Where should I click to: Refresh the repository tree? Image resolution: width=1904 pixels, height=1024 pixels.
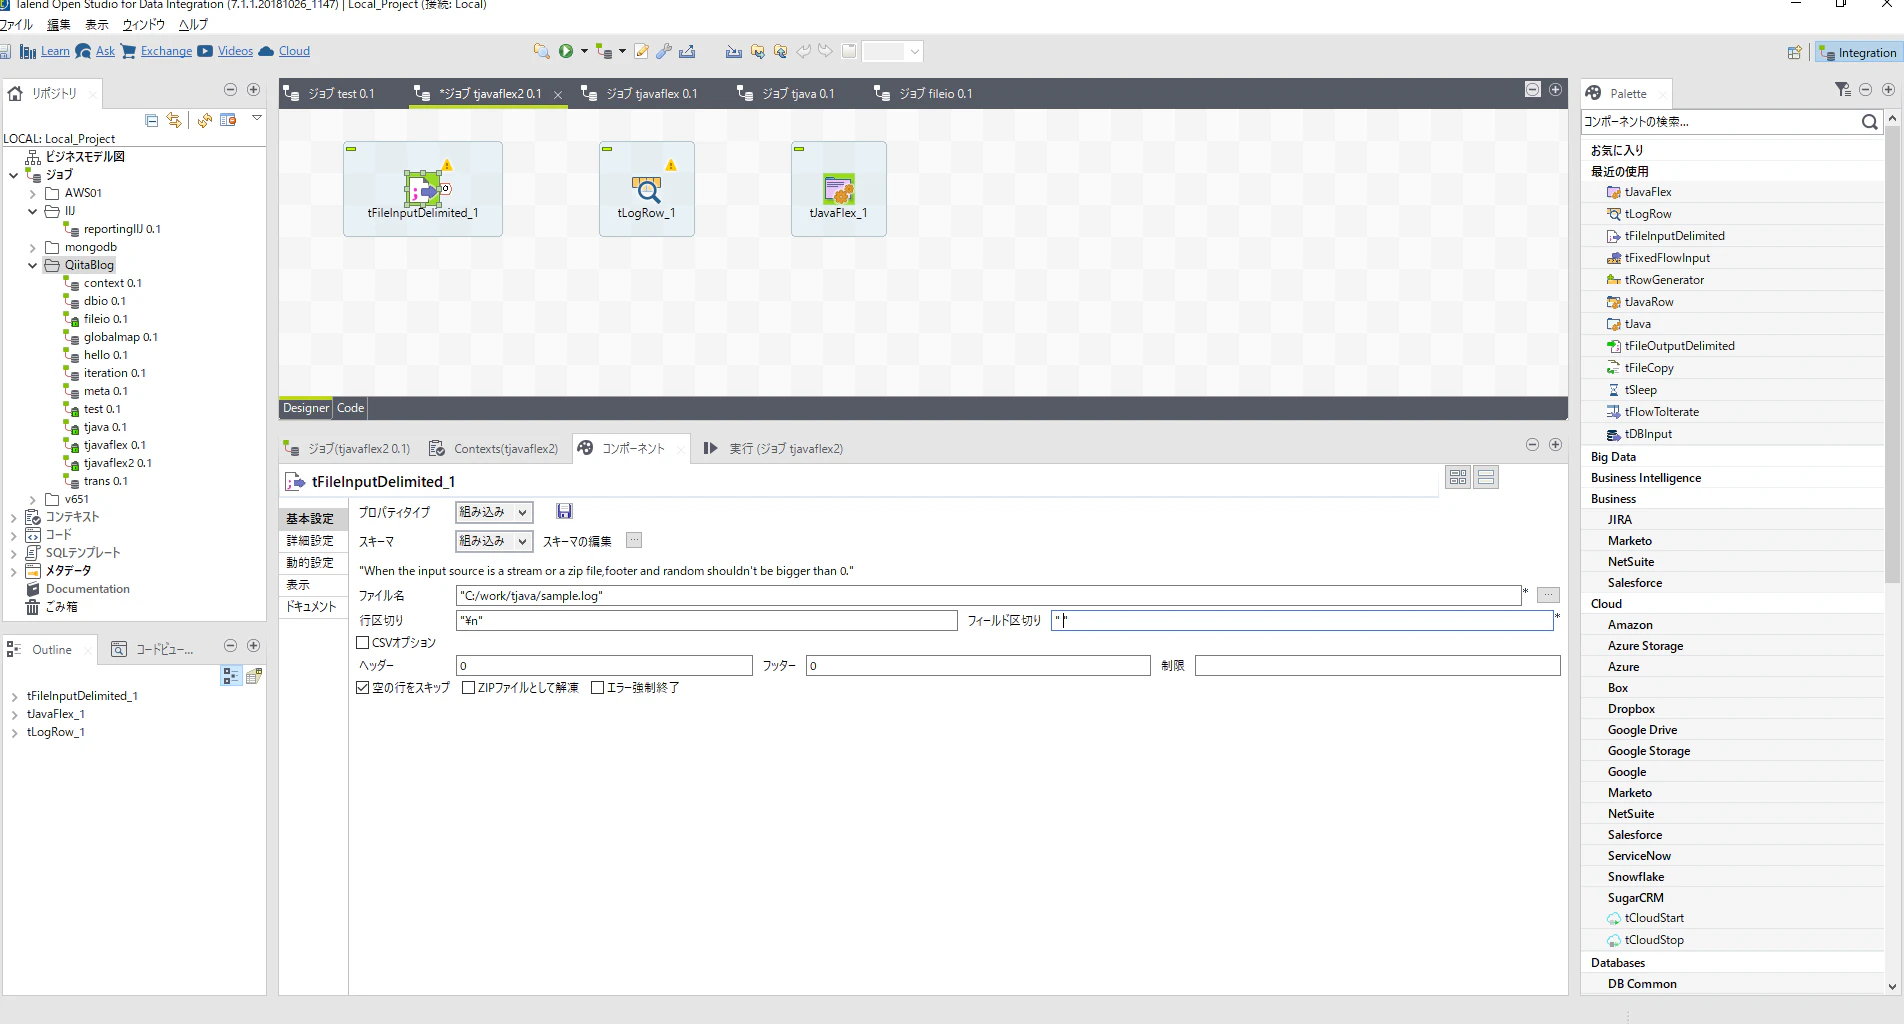(x=204, y=120)
